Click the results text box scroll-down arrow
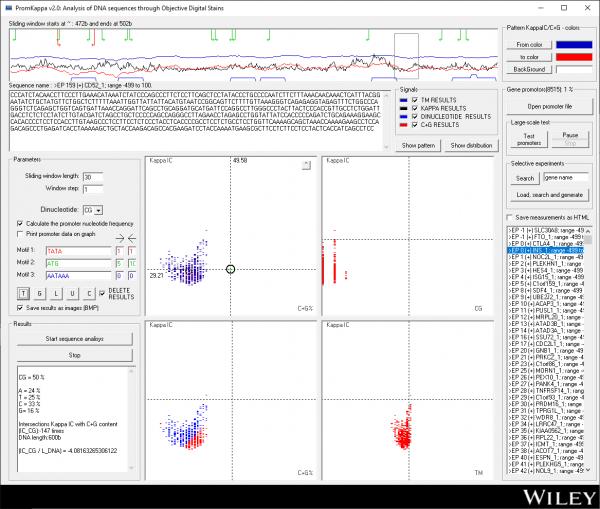This screenshot has width=600, height=509. (x=131, y=468)
